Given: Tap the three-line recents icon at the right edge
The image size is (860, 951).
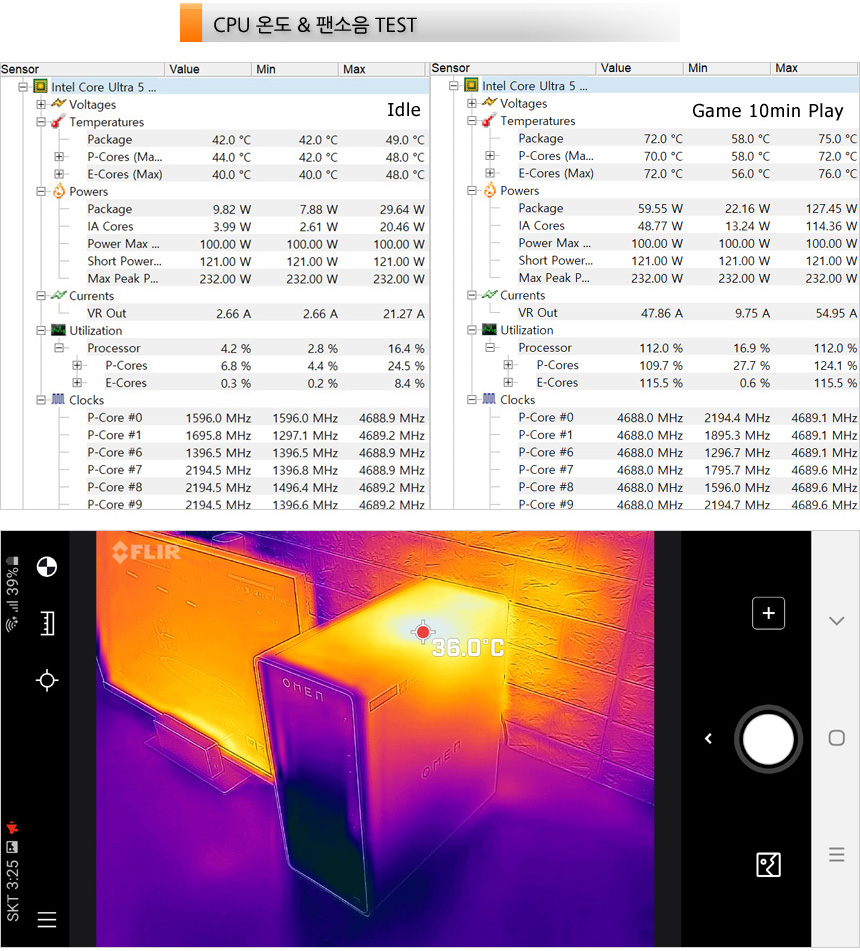Looking at the screenshot, I should tap(837, 855).
